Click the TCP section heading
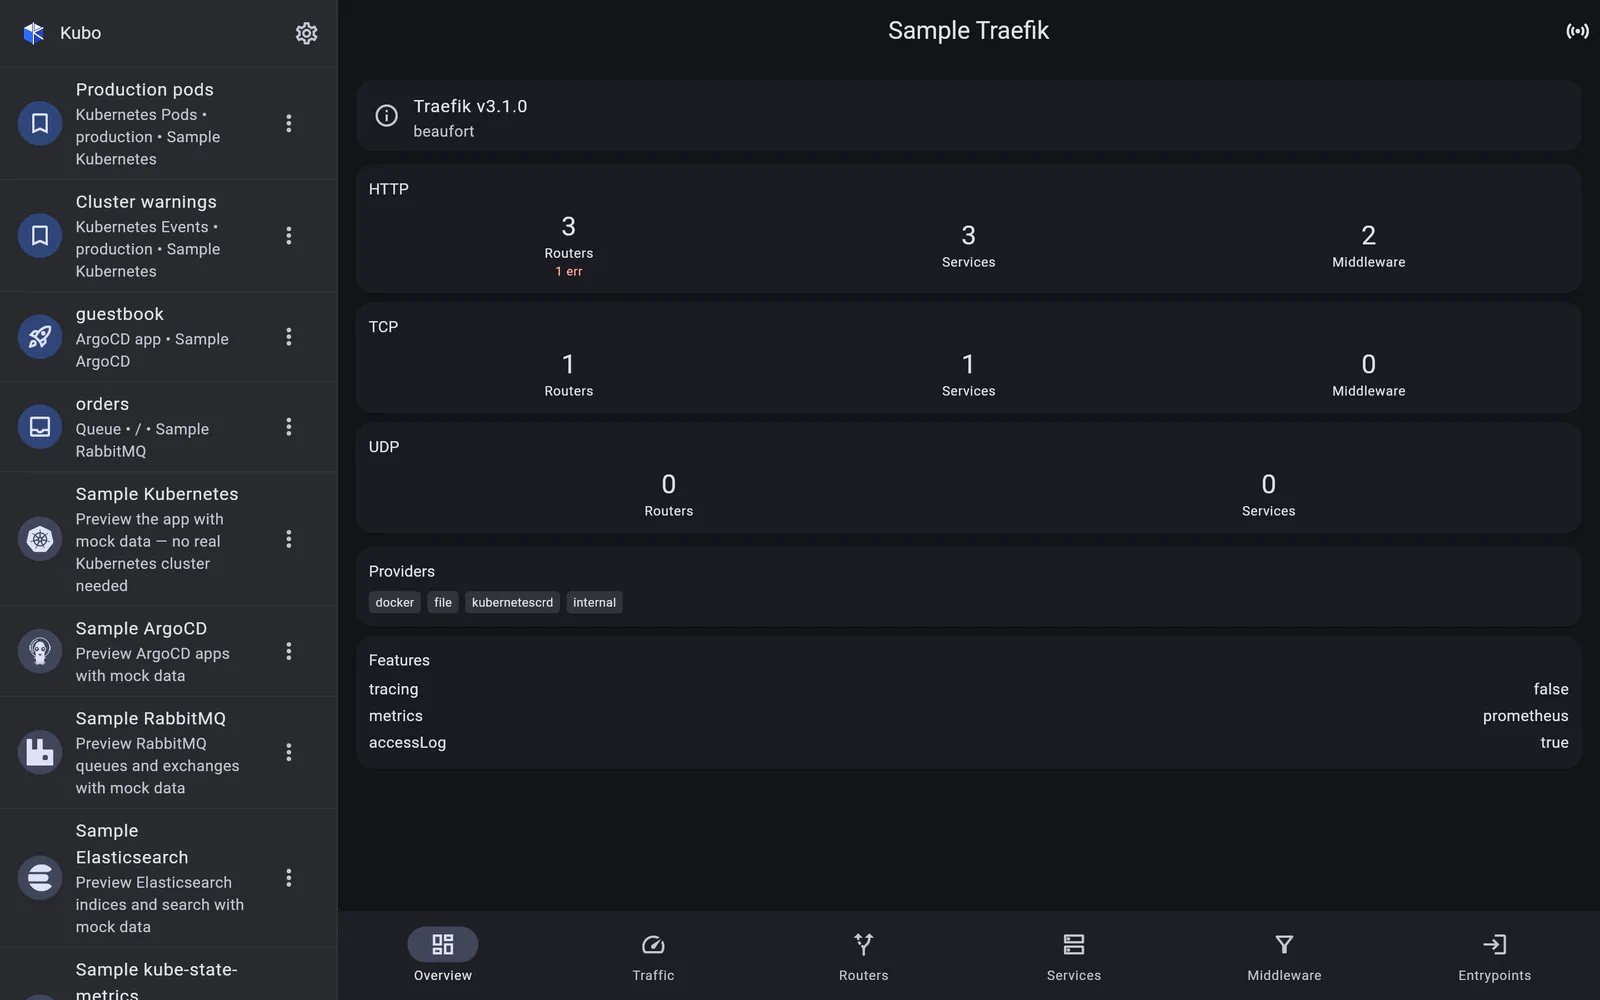The height and width of the screenshot is (1000, 1600). (383, 327)
